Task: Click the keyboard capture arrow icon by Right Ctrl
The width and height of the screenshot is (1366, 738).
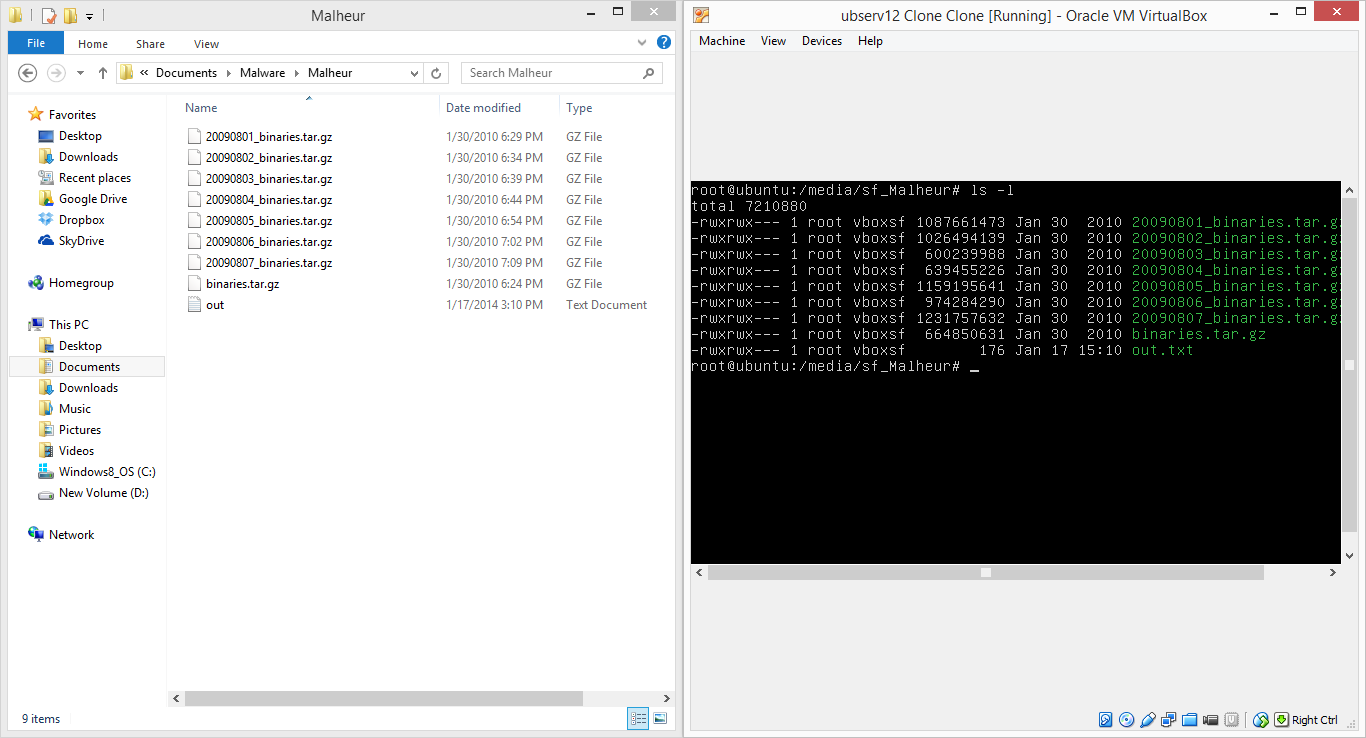Action: coord(1281,719)
